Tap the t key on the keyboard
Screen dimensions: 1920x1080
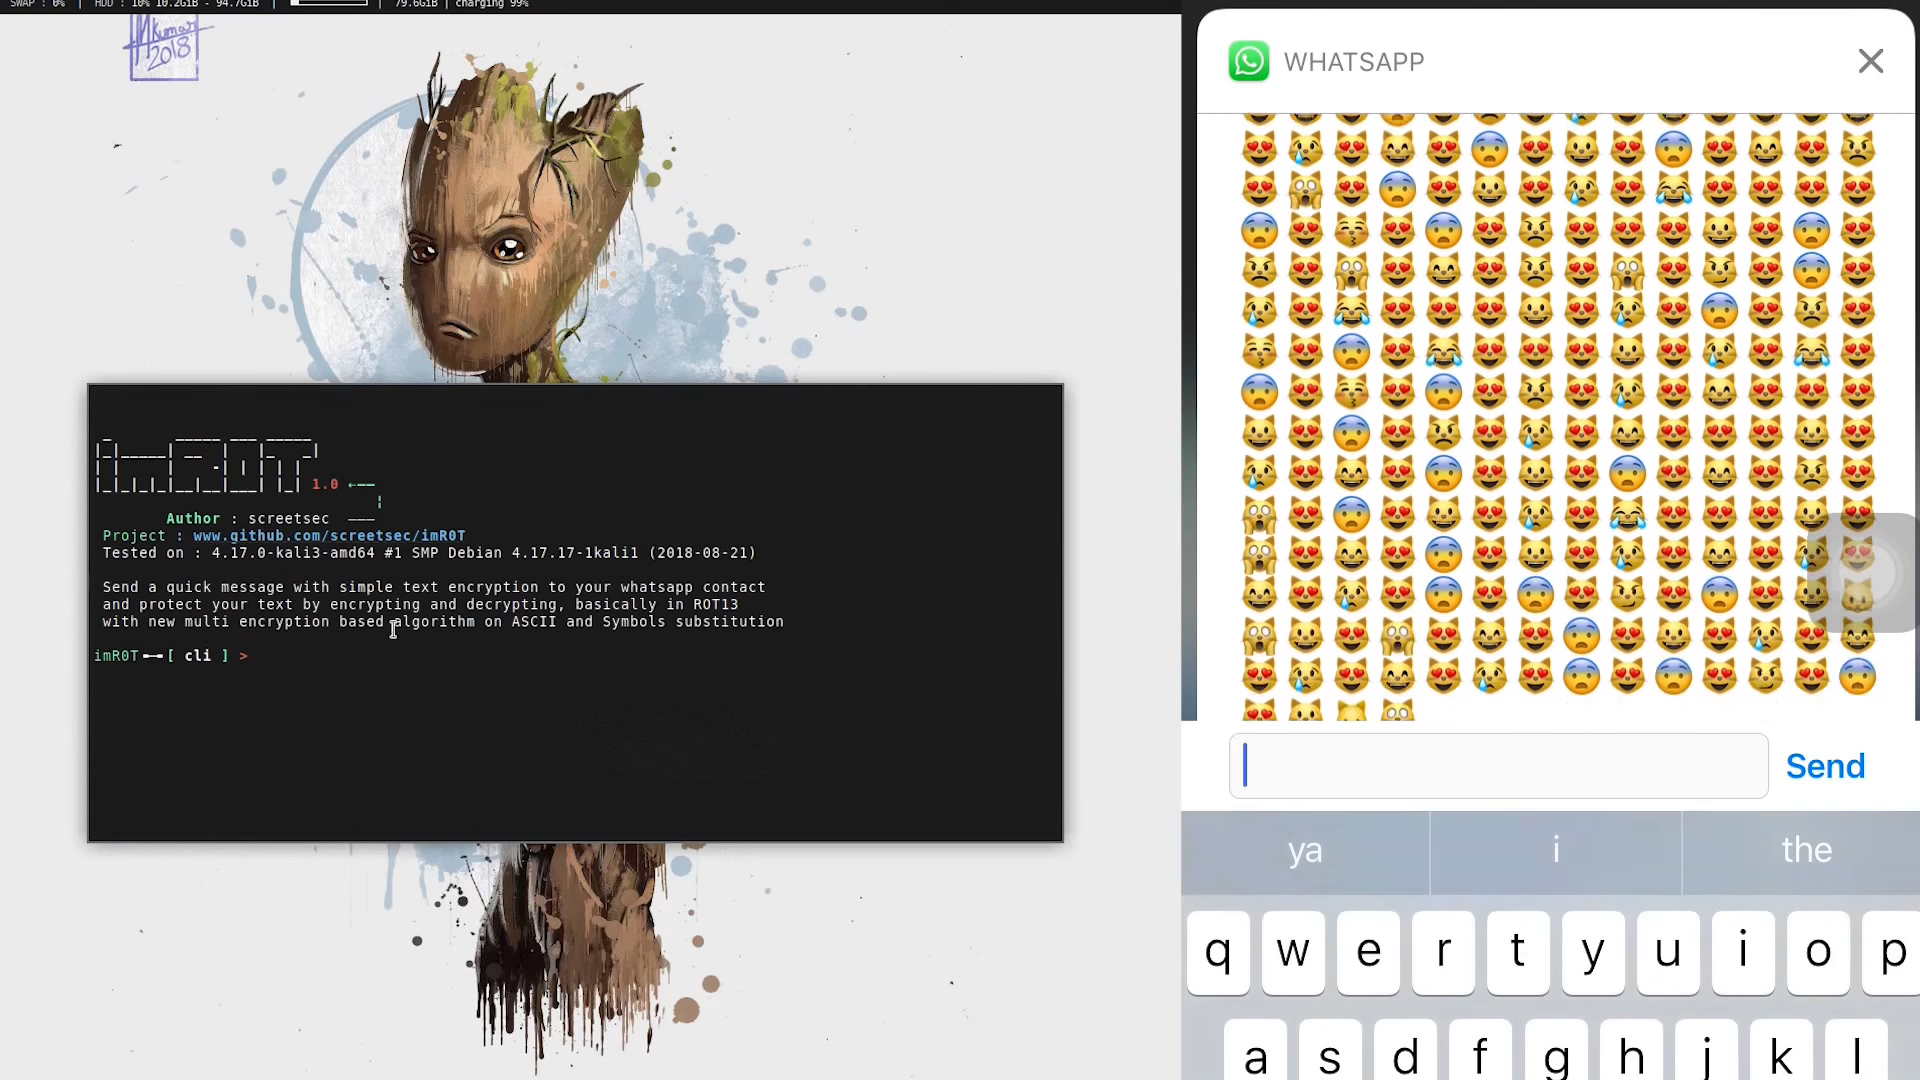[x=1518, y=952]
